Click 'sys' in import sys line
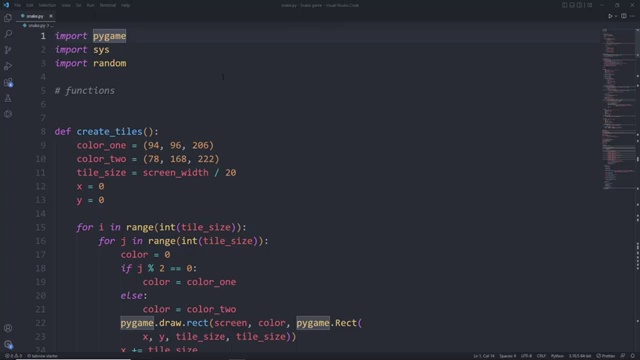The width and height of the screenshot is (640, 360). click(101, 50)
